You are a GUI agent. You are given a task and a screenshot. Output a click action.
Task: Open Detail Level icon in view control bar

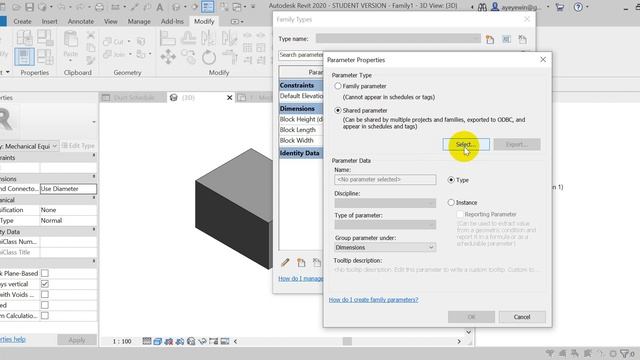coord(147,341)
